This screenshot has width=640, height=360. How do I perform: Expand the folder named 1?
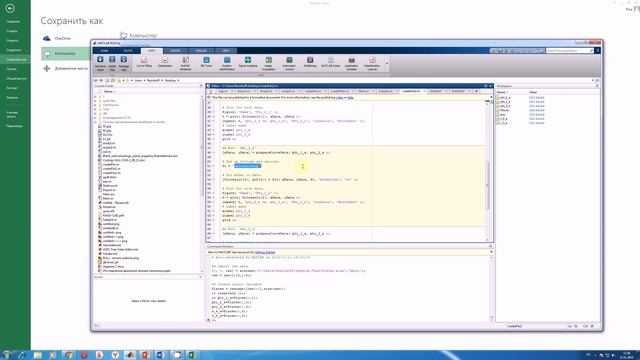[x=96, y=97]
